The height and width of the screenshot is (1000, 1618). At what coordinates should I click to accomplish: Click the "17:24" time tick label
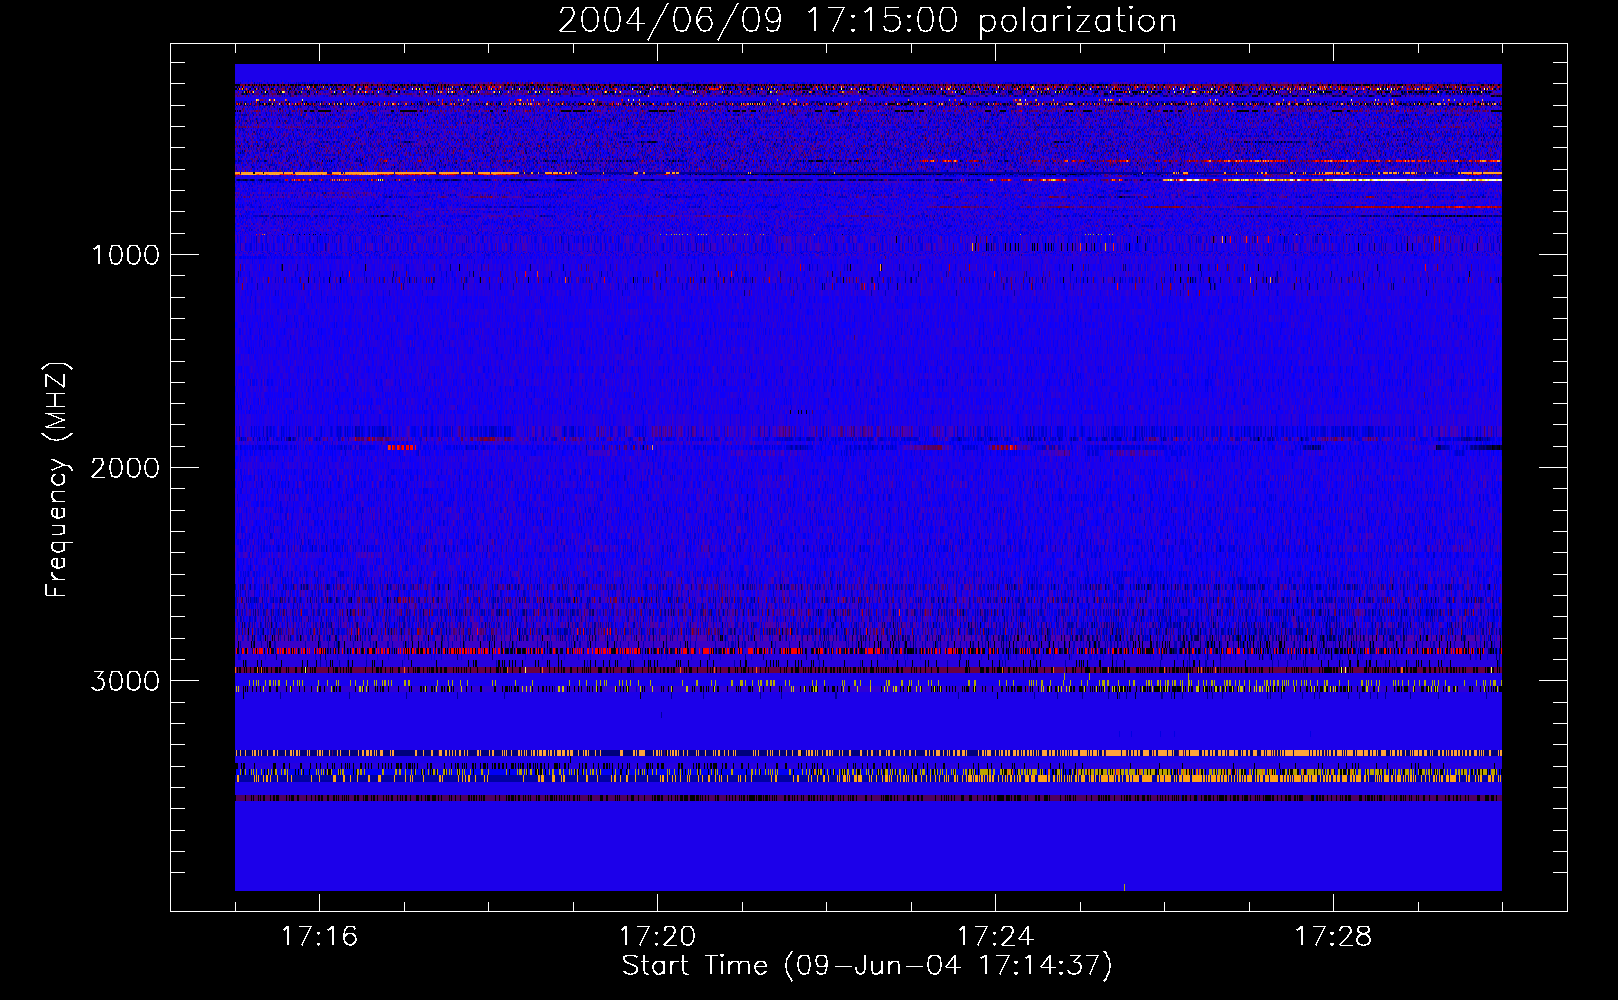995,936
